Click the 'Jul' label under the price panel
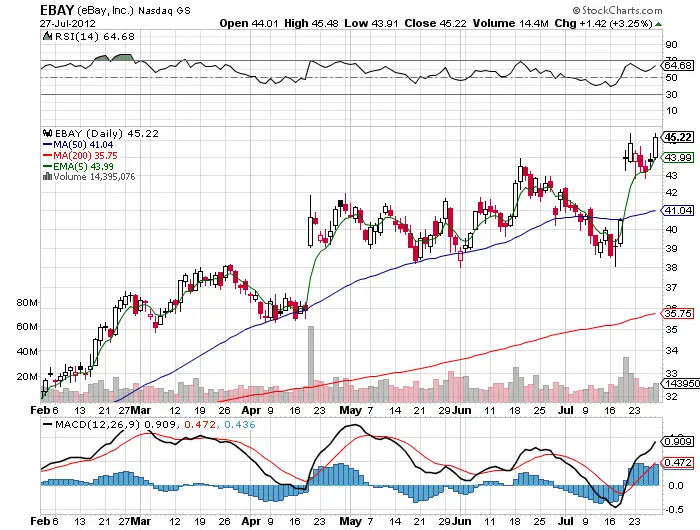Viewport: 700px width, 530px height. point(566,410)
